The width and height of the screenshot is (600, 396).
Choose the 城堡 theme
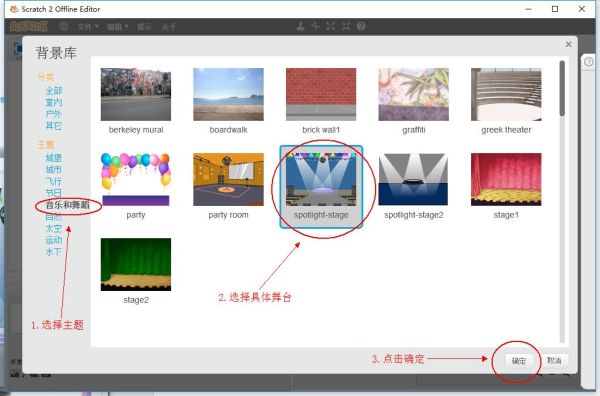54,158
